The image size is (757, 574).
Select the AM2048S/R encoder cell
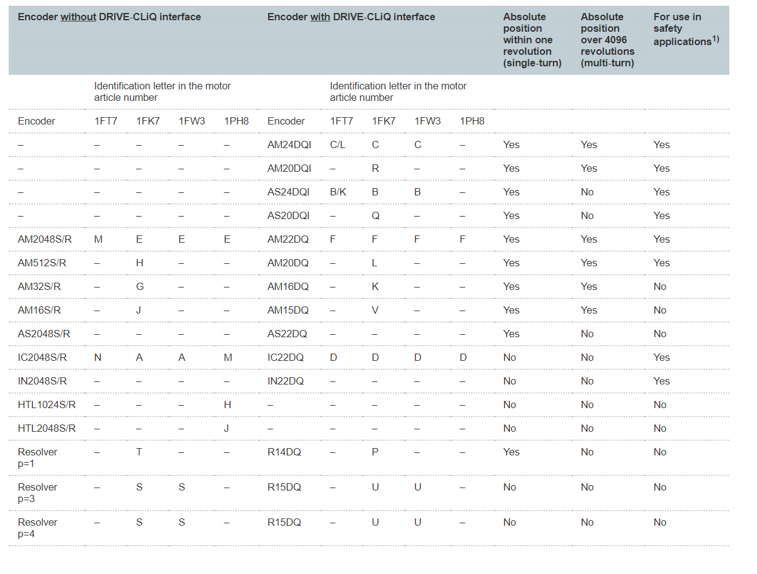[44, 239]
